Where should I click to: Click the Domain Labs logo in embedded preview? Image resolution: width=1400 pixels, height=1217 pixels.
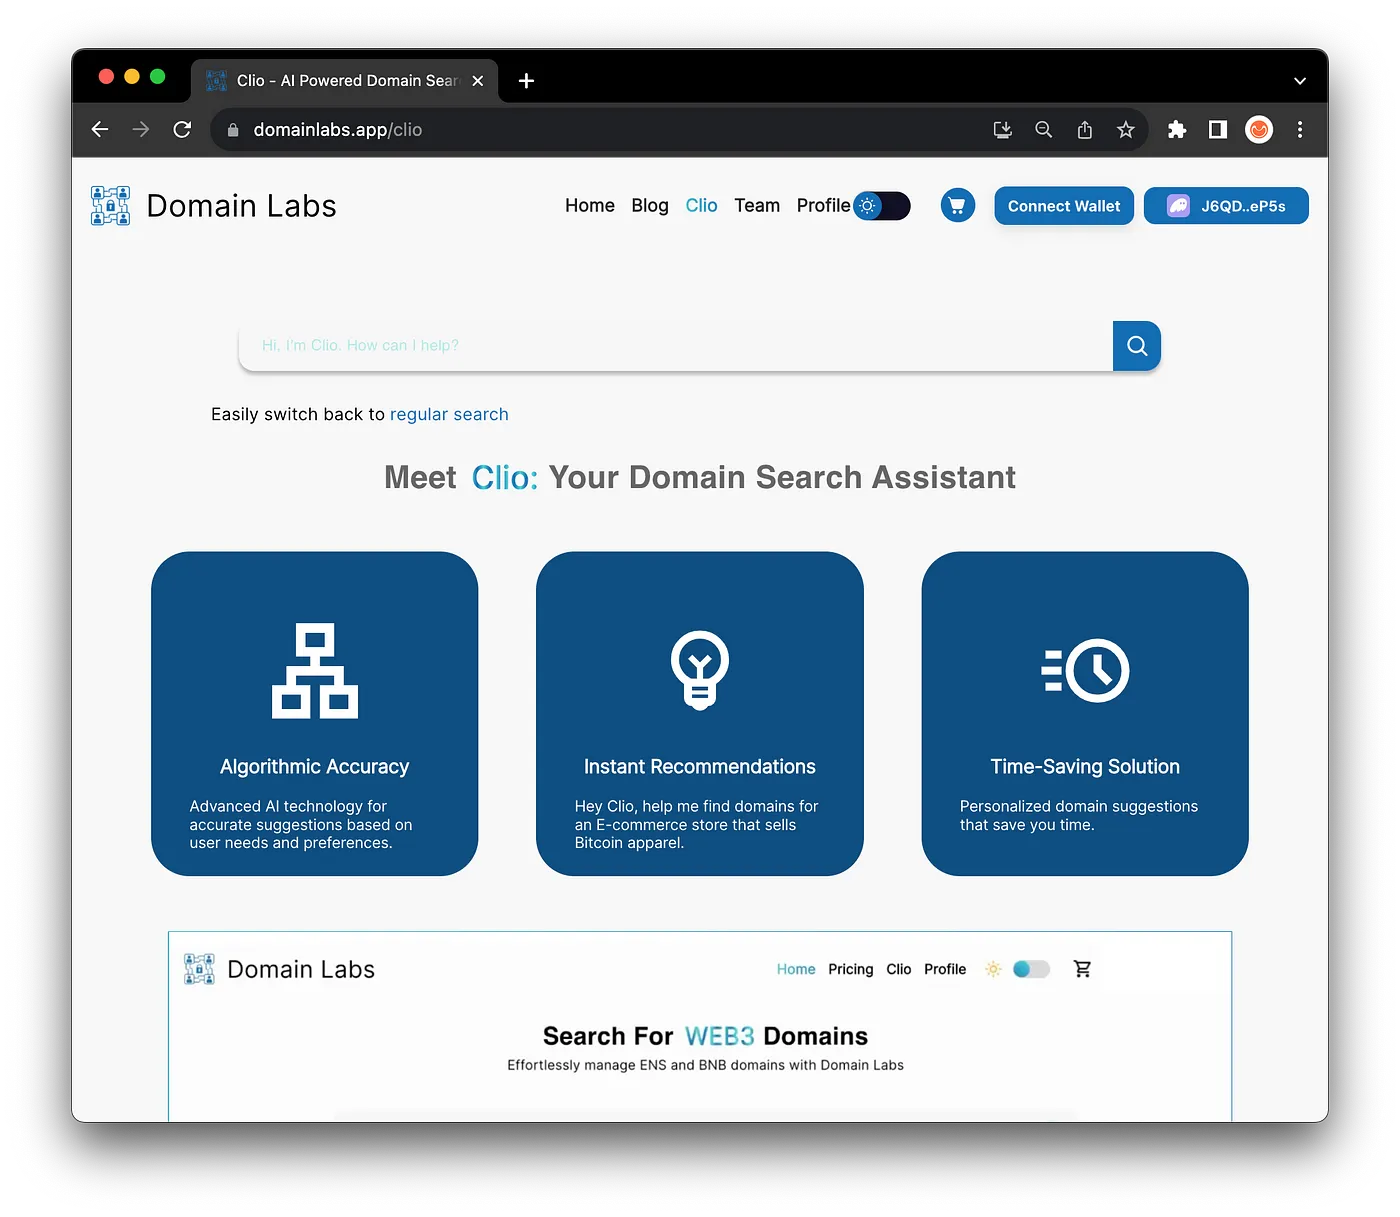[199, 969]
